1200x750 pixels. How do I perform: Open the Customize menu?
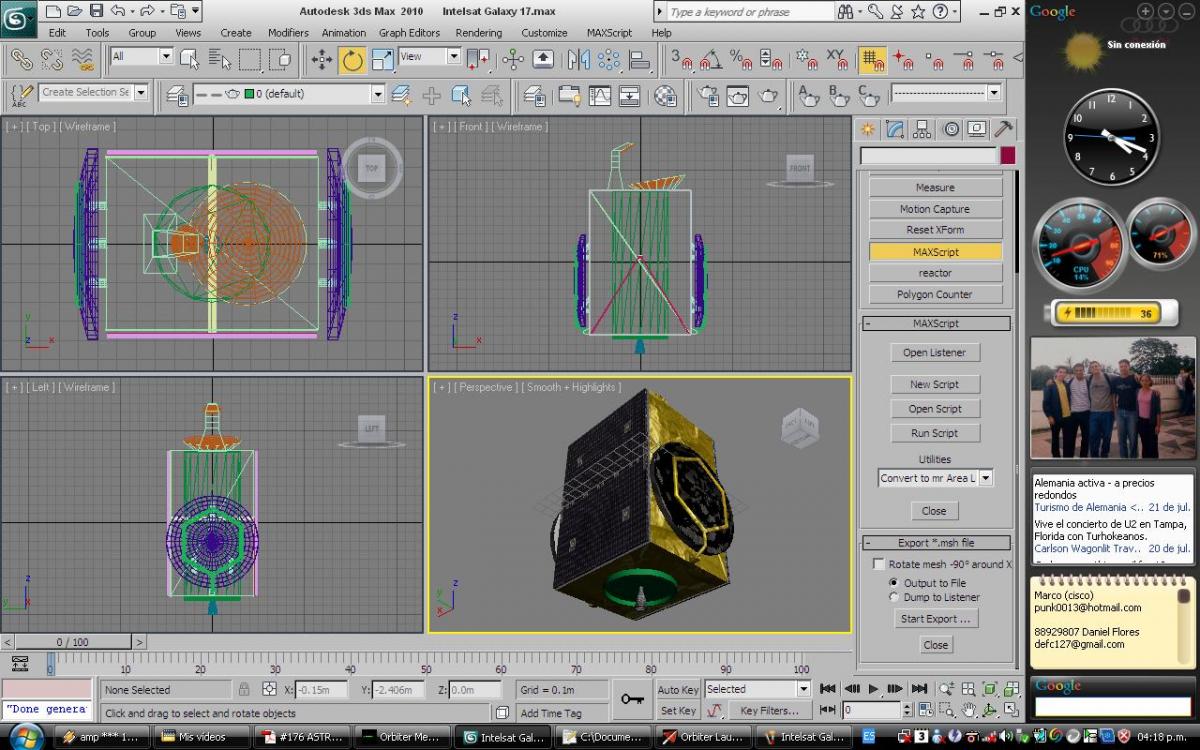pyautogui.click(x=544, y=33)
